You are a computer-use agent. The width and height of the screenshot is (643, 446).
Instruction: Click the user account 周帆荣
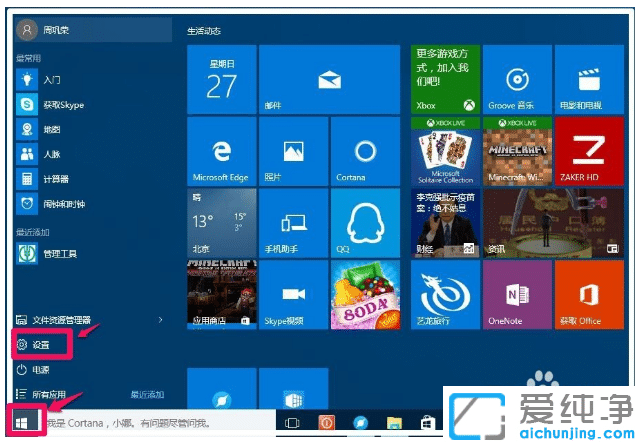[x=93, y=30]
